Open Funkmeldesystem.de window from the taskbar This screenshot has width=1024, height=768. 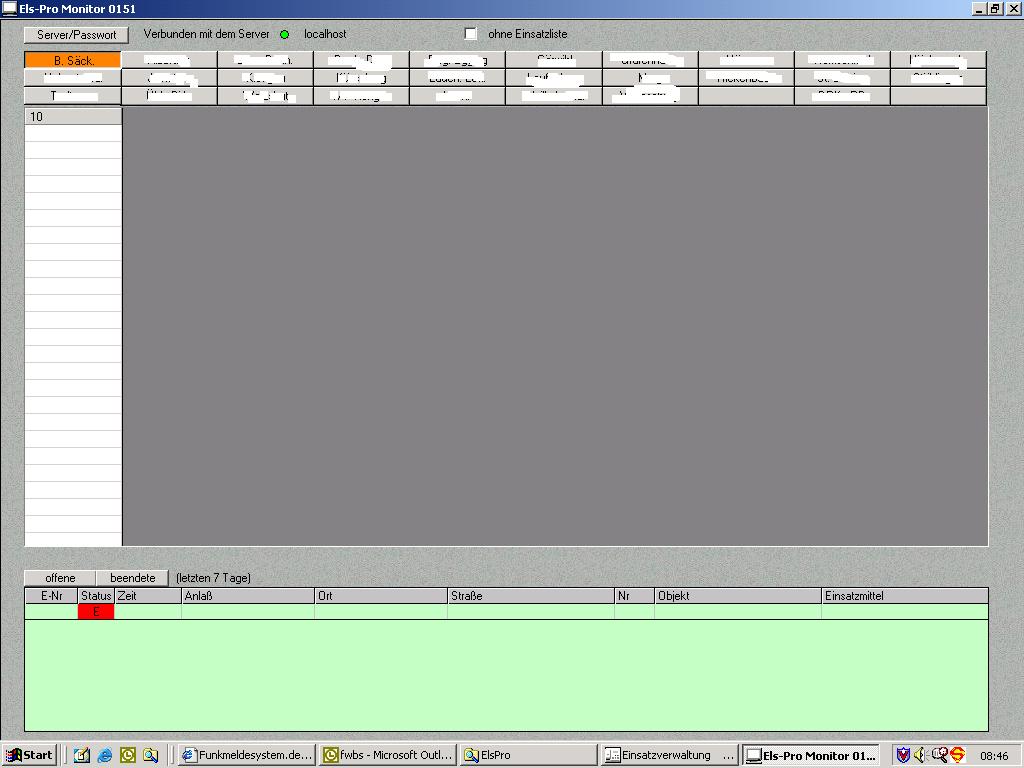(247, 755)
